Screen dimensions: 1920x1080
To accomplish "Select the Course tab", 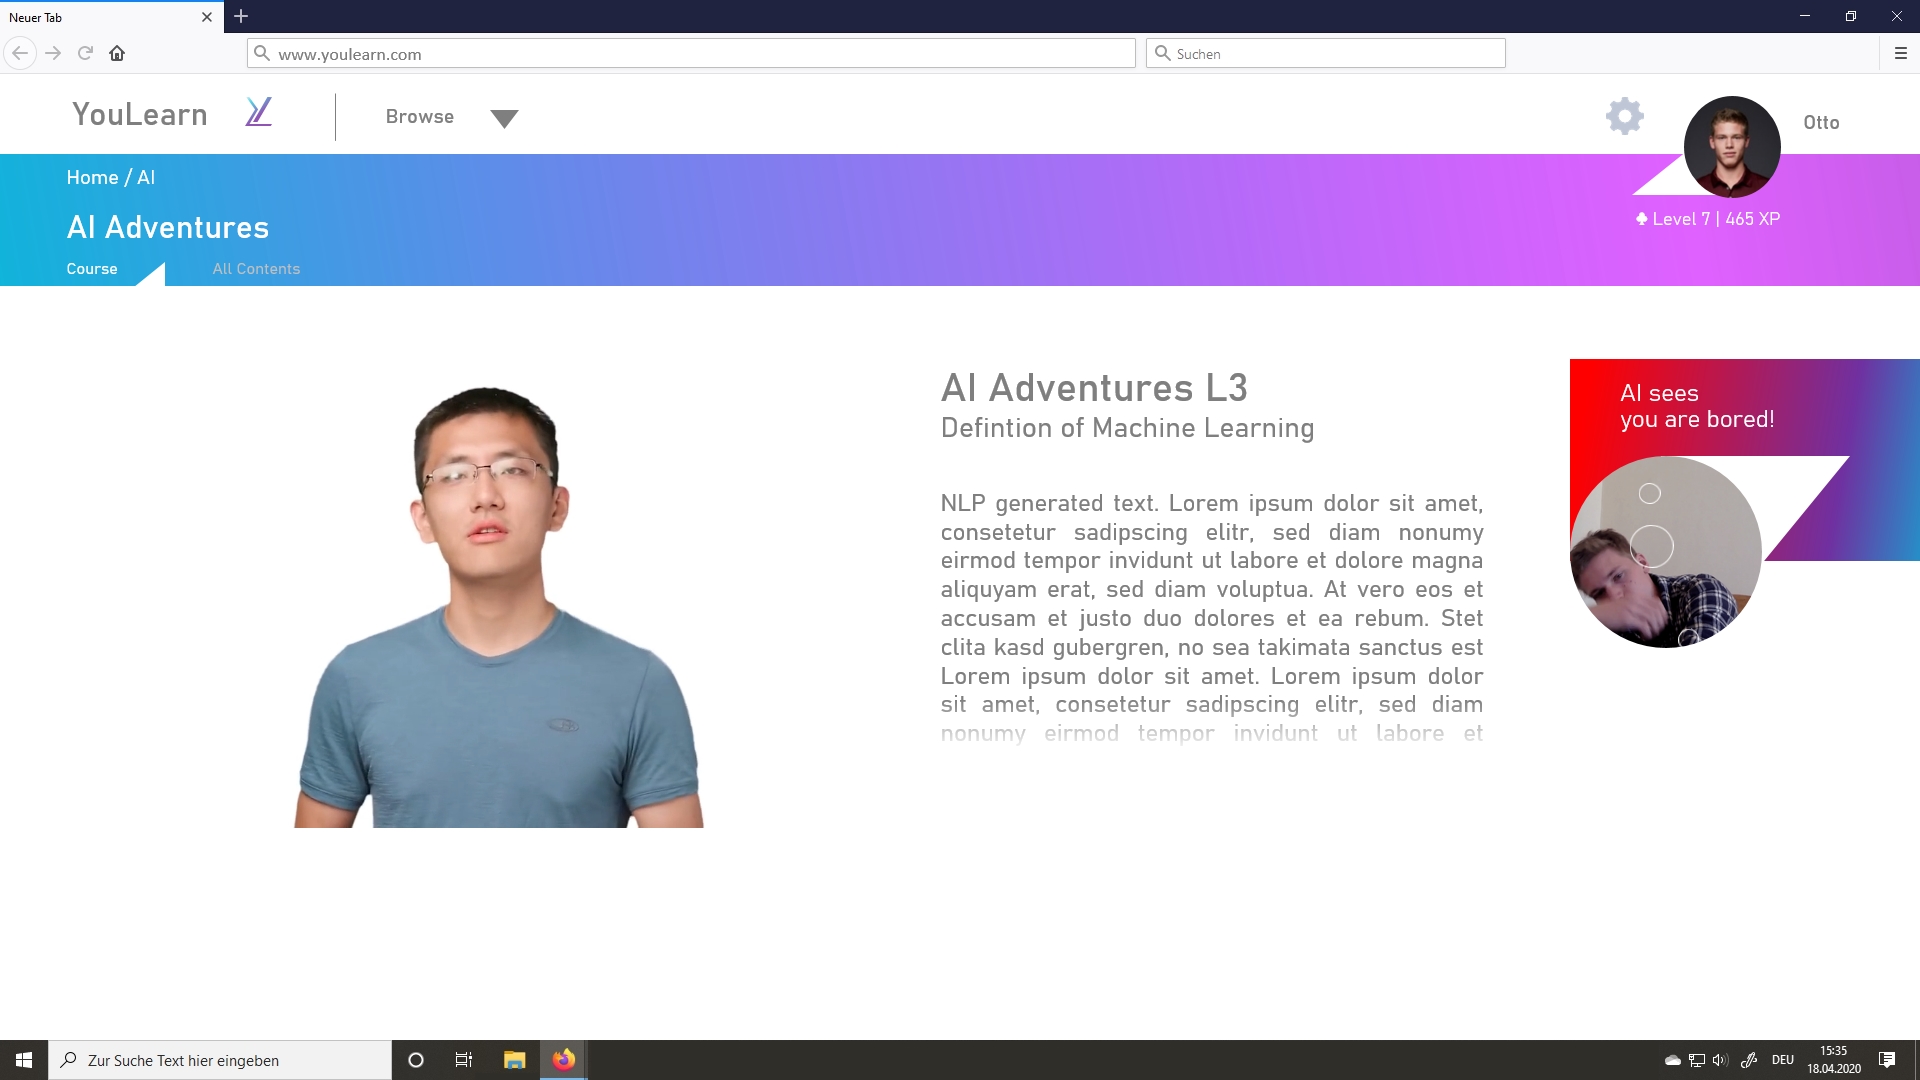I will pos(92,269).
